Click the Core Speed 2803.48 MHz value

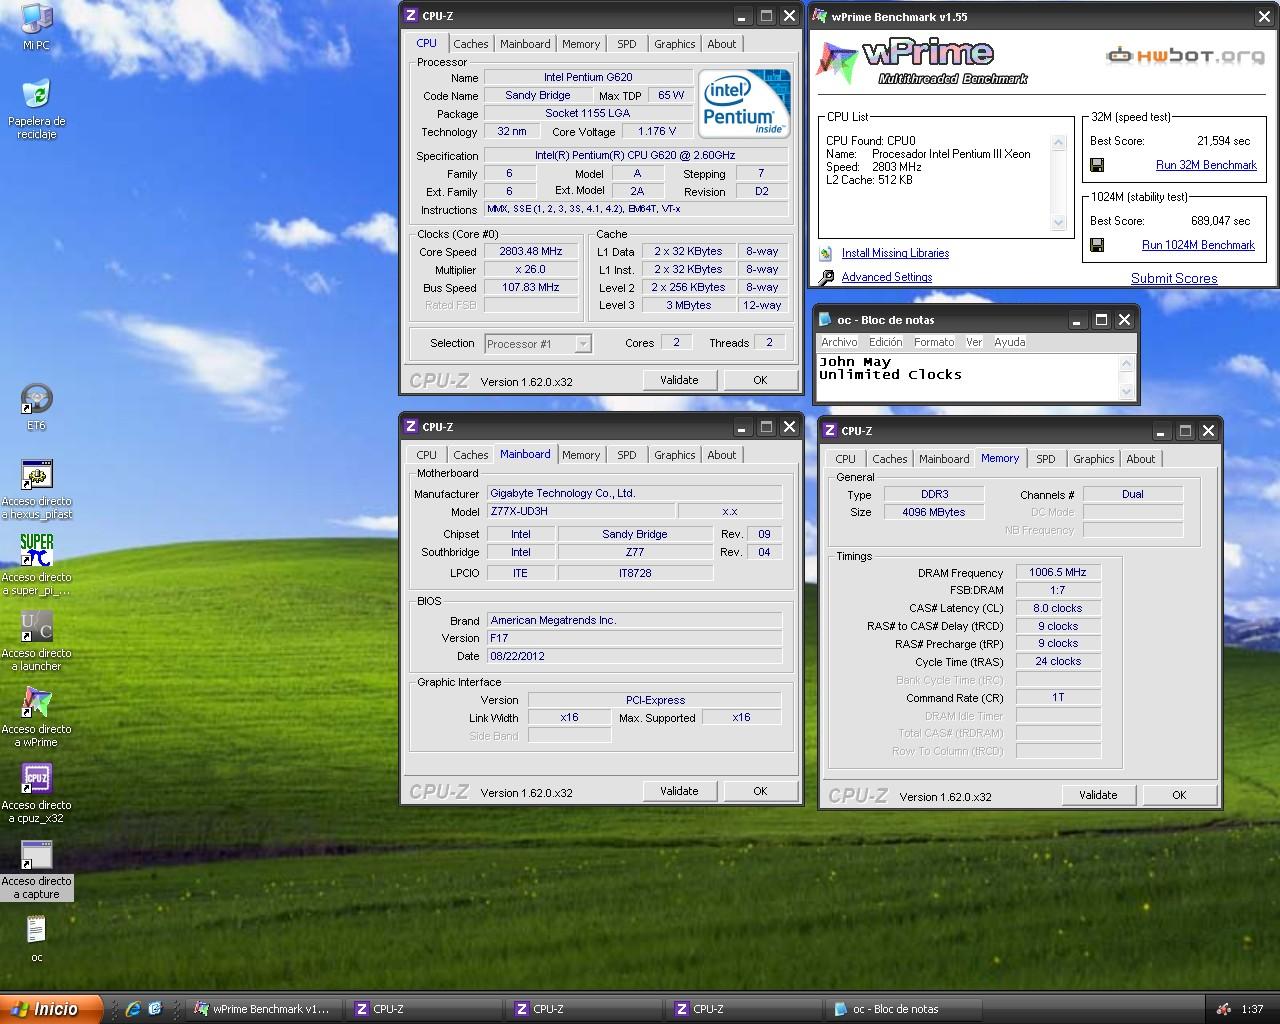[531, 252]
